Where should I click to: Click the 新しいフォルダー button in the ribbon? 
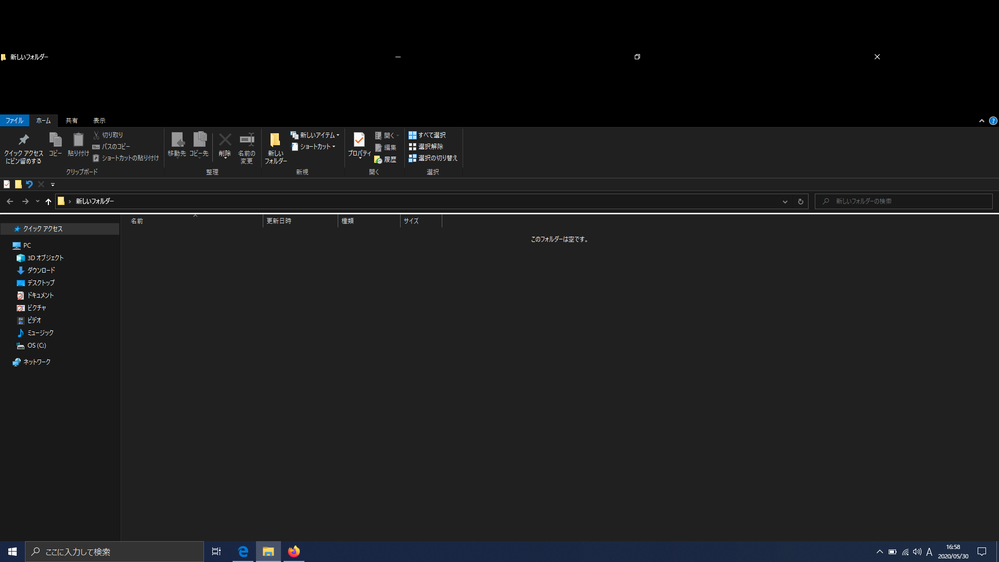[275, 148]
